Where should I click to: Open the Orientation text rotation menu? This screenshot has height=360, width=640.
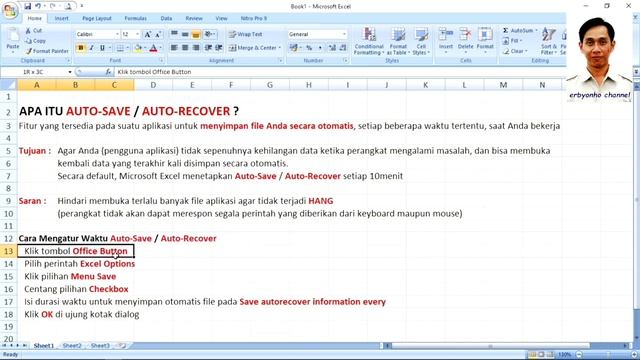pos(210,34)
